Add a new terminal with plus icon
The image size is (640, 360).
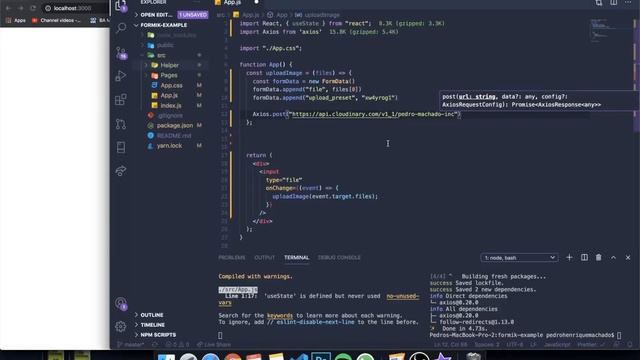569,258
